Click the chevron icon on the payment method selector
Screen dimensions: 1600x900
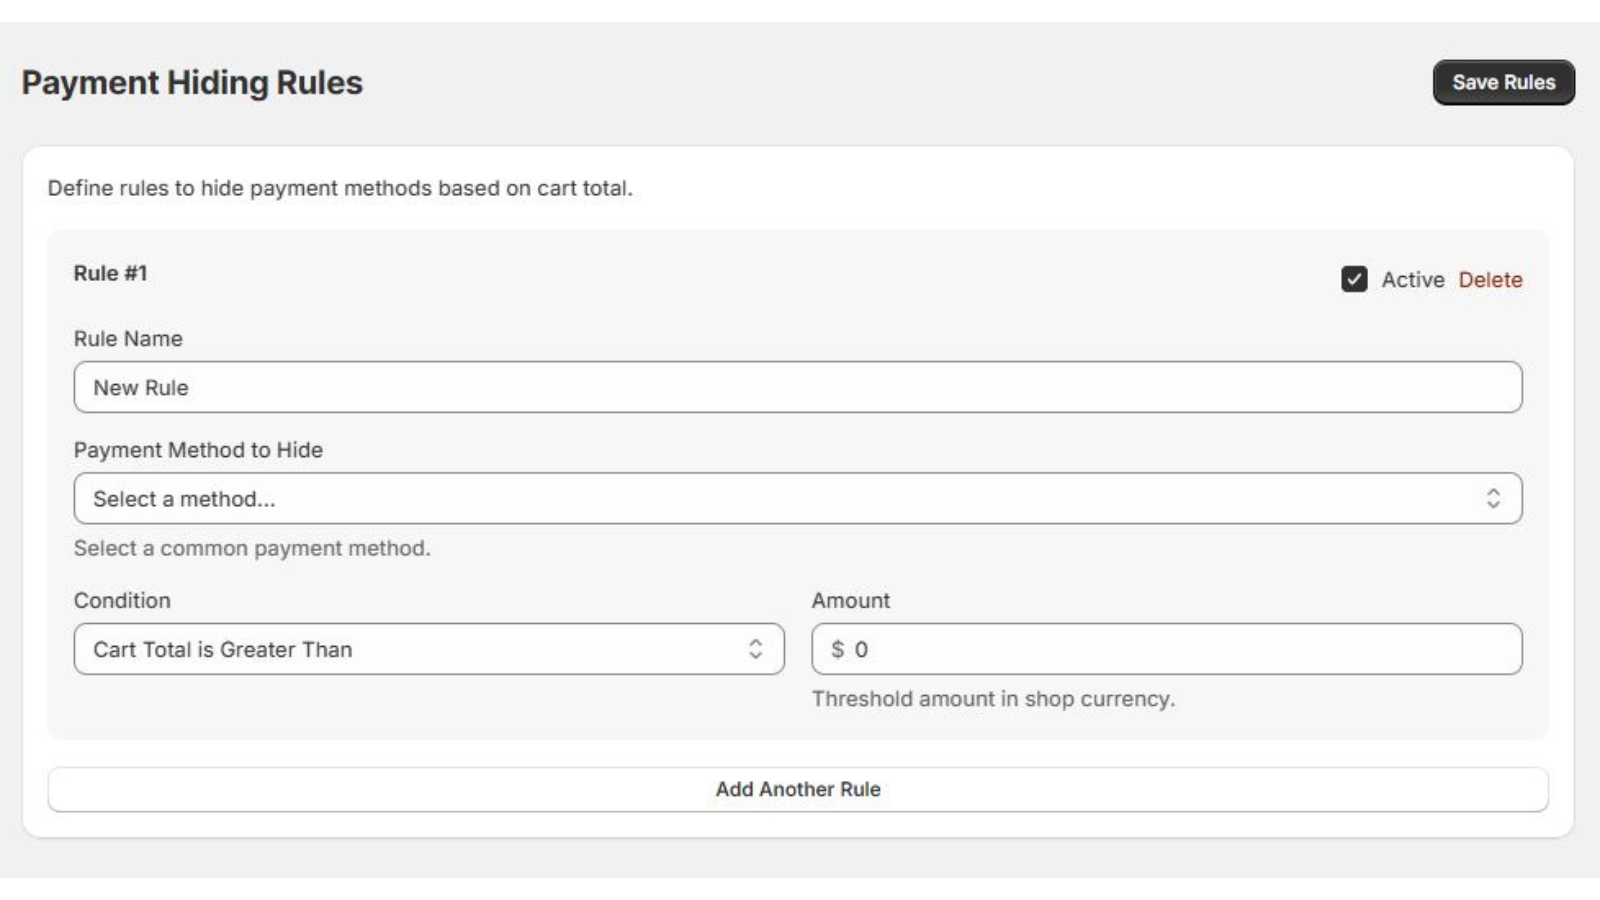(1494, 497)
